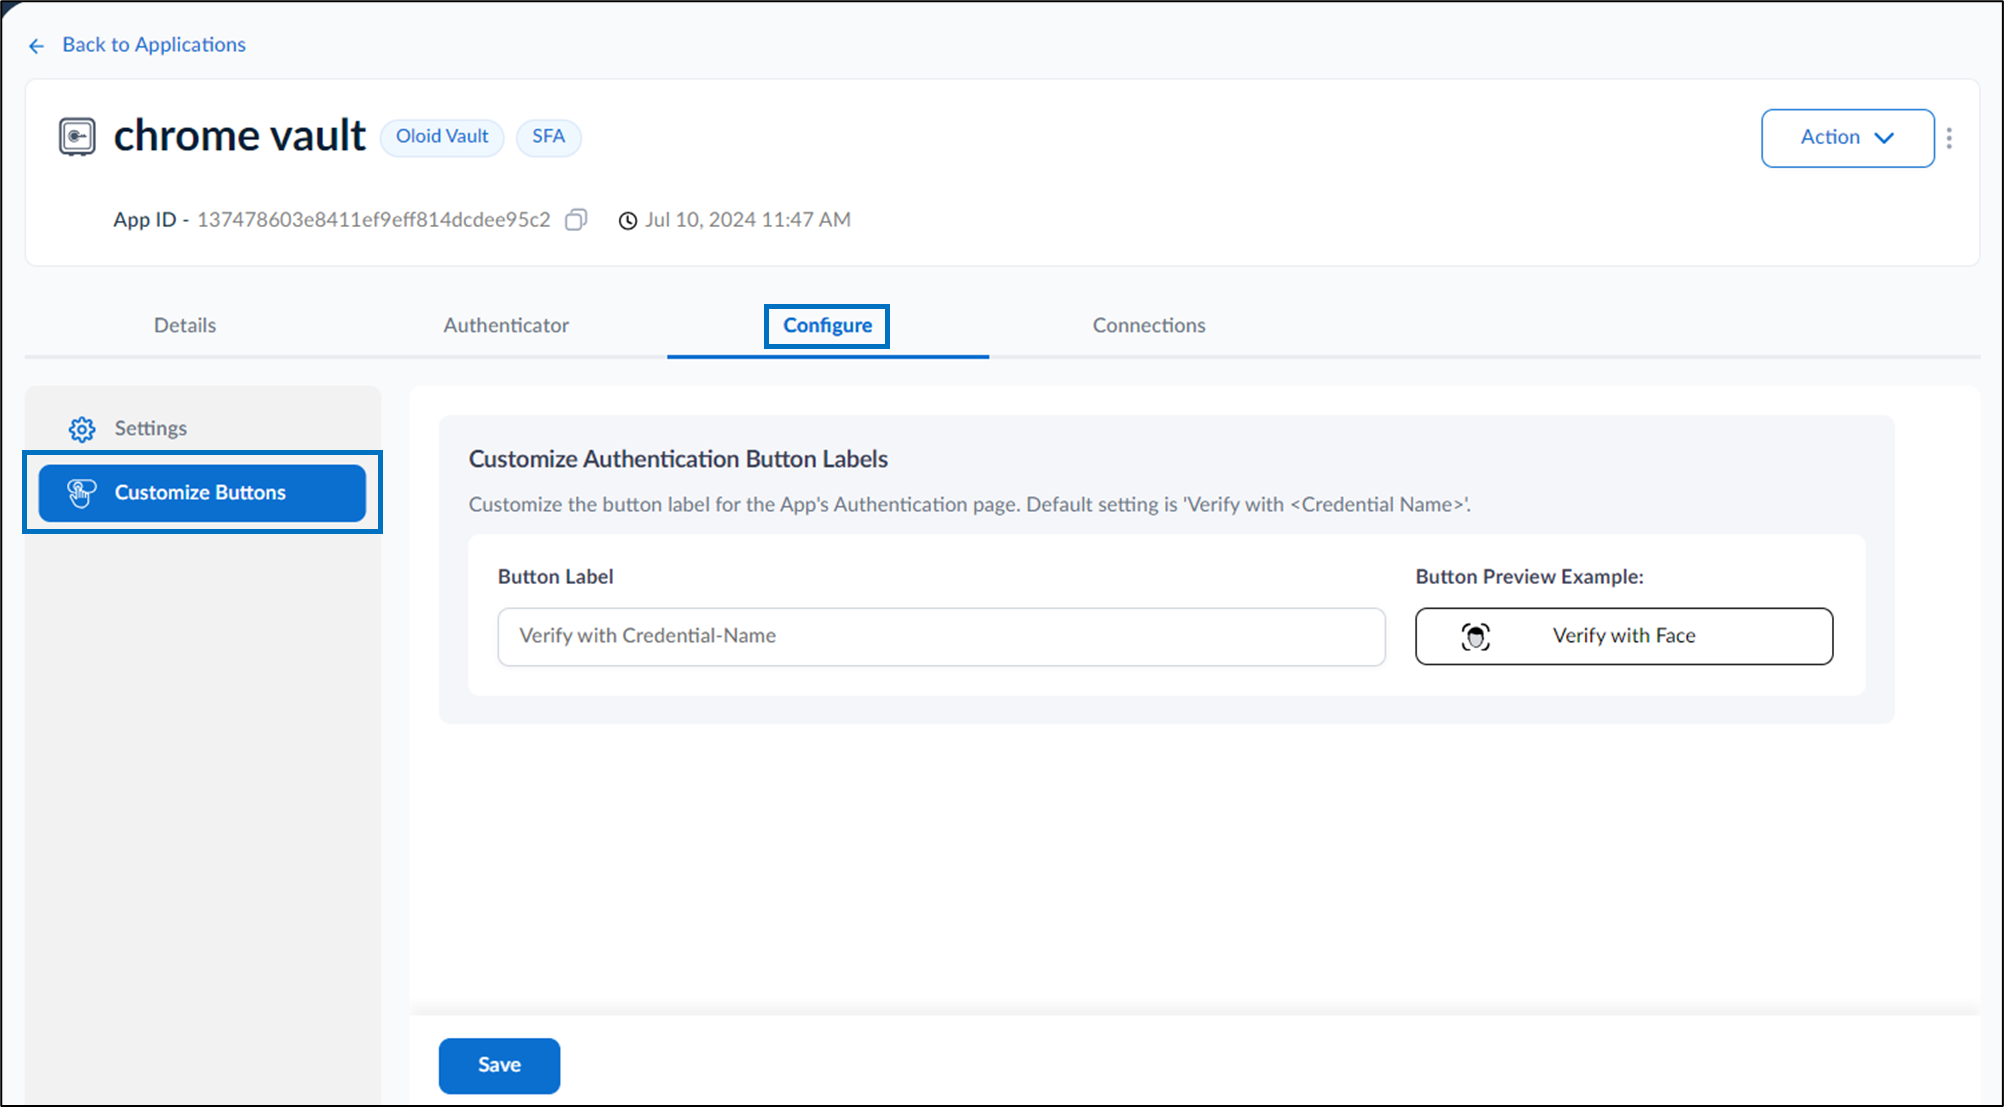
Task: Click the clock timestamp icon
Action: coord(628,221)
